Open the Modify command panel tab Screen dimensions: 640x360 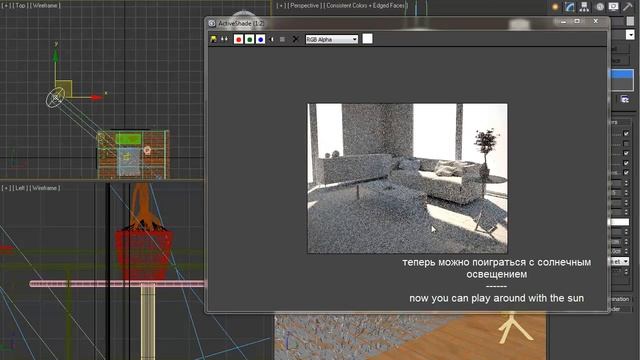tap(570, 7)
